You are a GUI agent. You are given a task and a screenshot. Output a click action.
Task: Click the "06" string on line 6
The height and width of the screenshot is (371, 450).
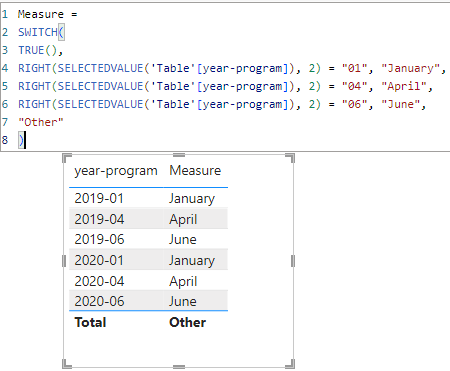(355, 104)
